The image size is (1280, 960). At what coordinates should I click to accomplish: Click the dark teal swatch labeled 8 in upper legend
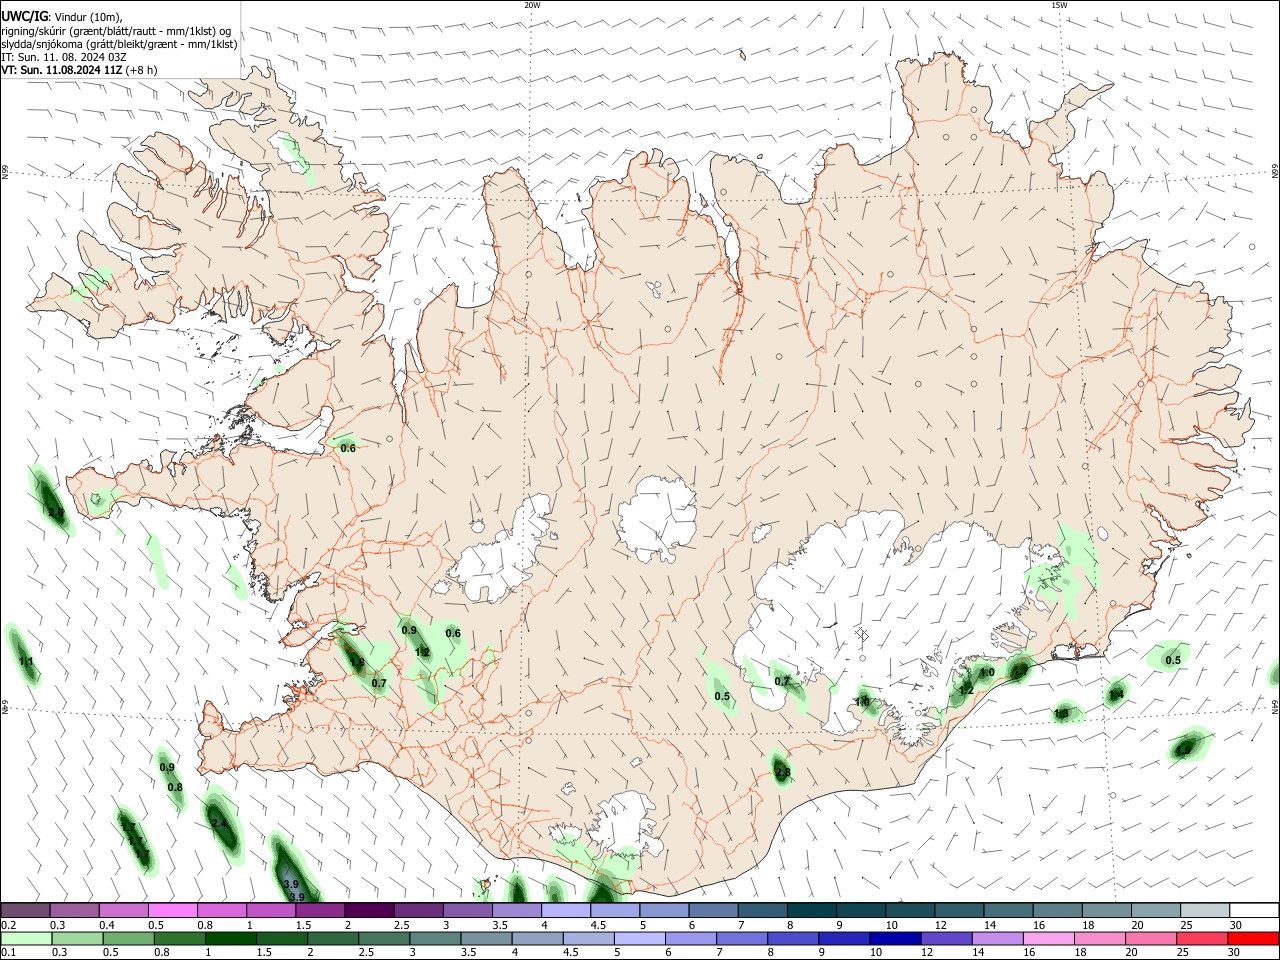812,911
